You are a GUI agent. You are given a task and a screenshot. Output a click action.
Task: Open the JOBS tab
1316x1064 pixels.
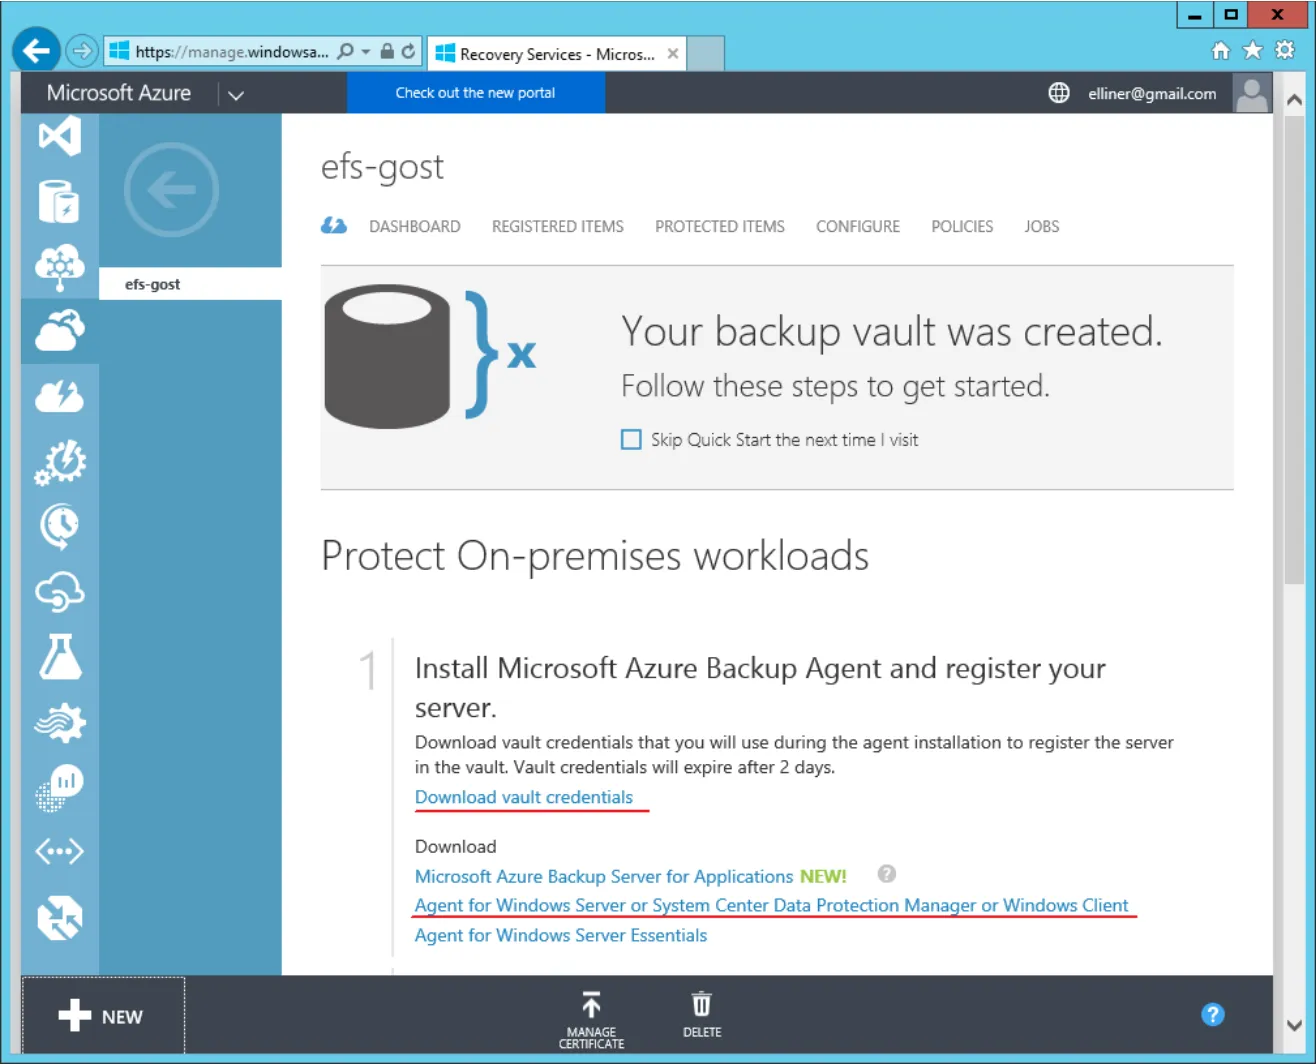[x=1042, y=227]
